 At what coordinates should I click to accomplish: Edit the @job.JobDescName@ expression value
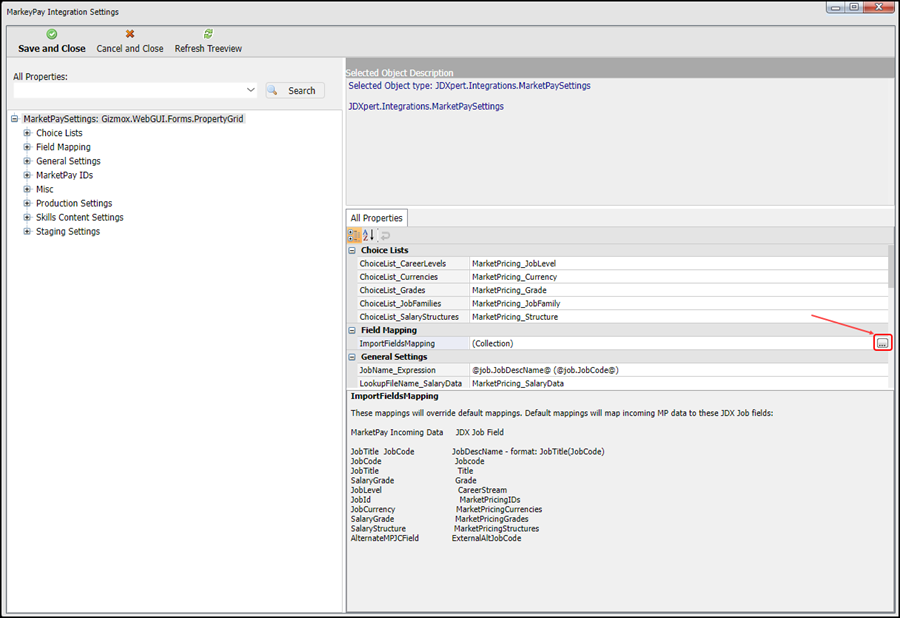click(x=679, y=370)
